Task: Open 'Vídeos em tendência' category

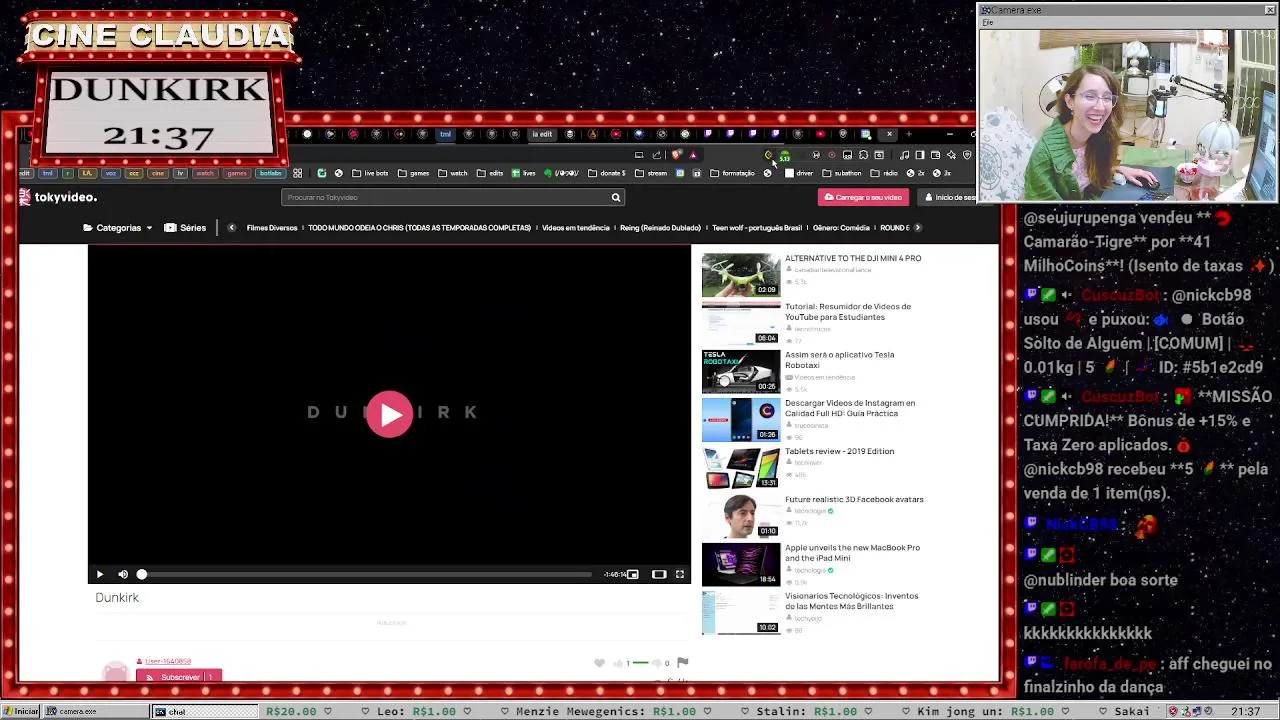Action: click(x=575, y=228)
